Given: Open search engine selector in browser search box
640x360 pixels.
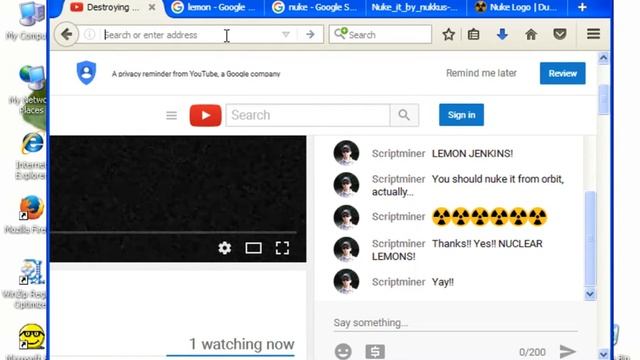Looking at the screenshot, I should pyautogui.click(x=341, y=33).
